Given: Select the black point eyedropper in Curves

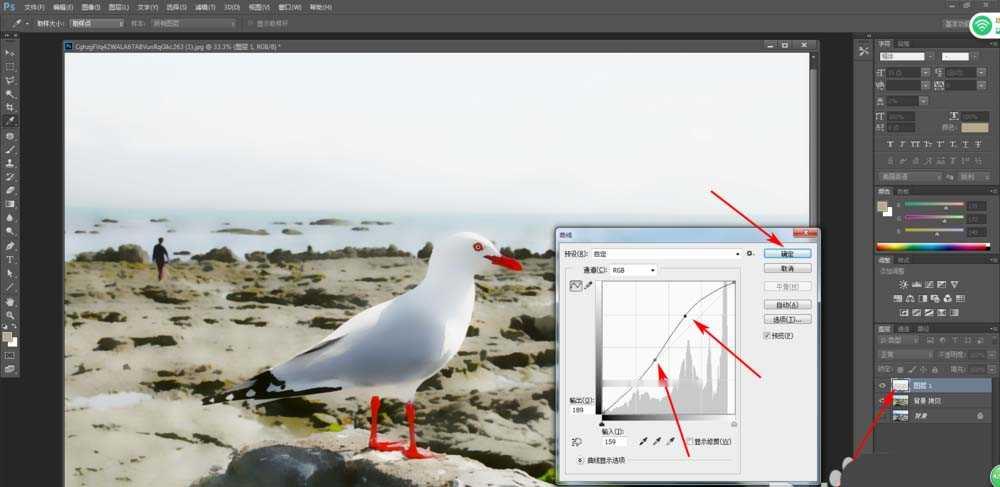Looking at the screenshot, I should tap(644, 441).
